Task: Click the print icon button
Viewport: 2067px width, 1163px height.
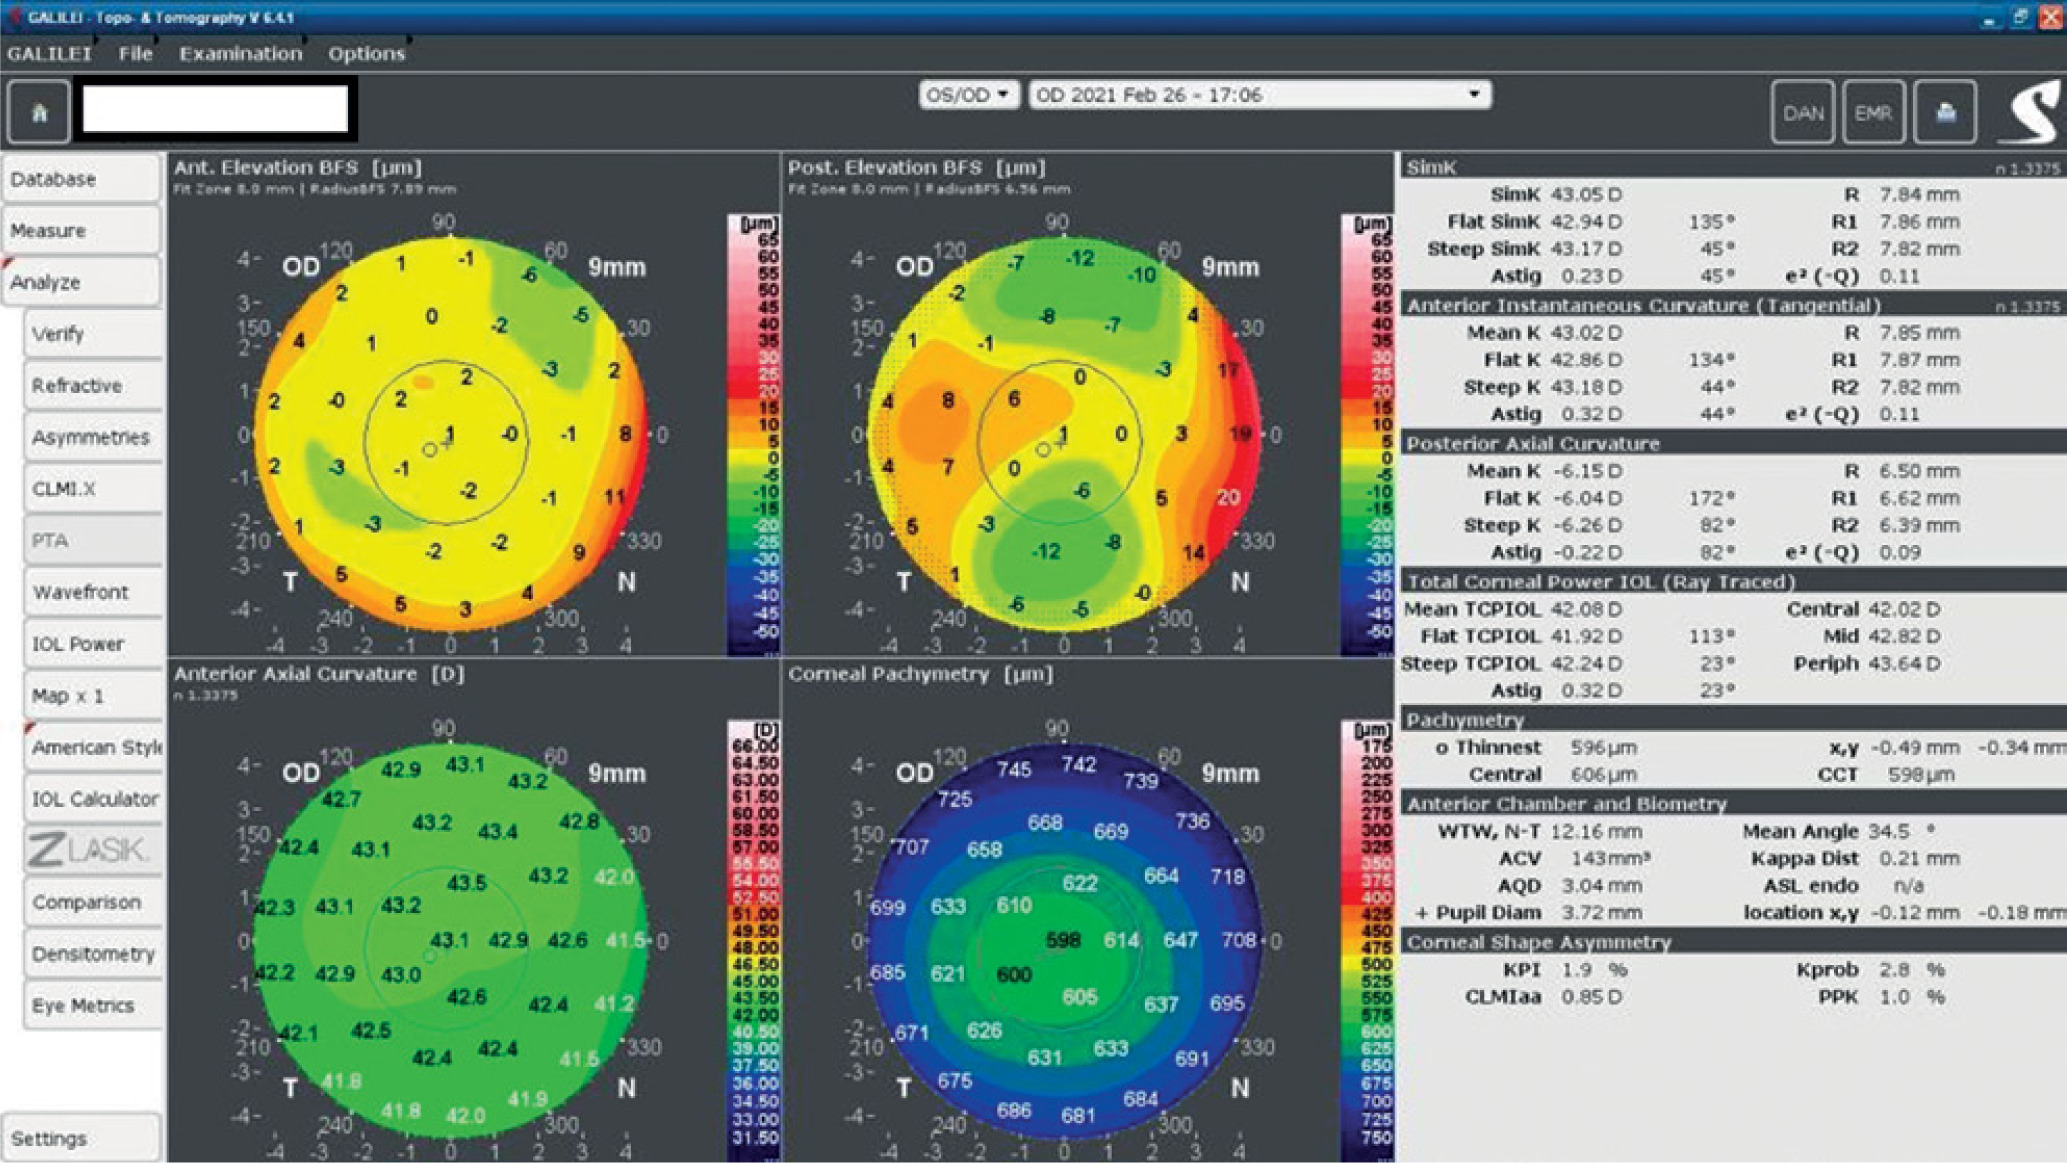Action: click(1944, 112)
